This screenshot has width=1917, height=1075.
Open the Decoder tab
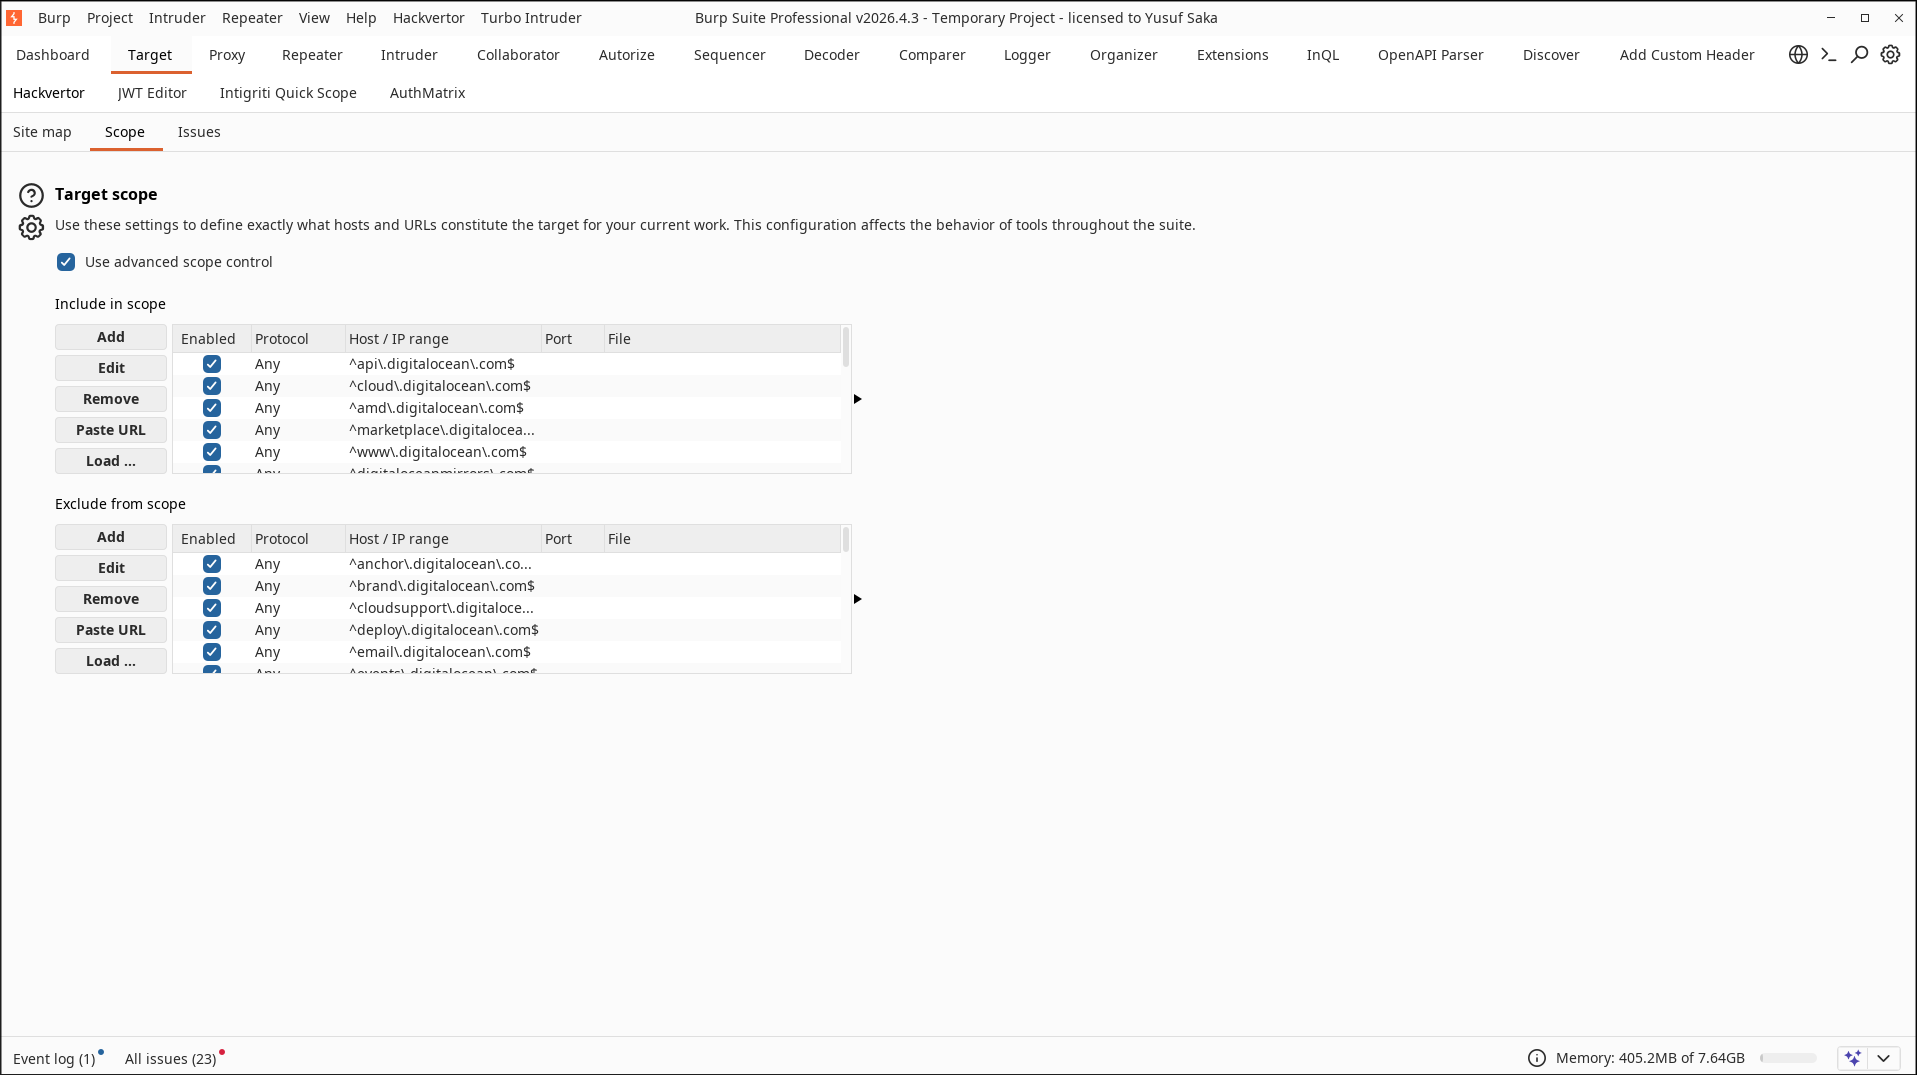pos(832,55)
